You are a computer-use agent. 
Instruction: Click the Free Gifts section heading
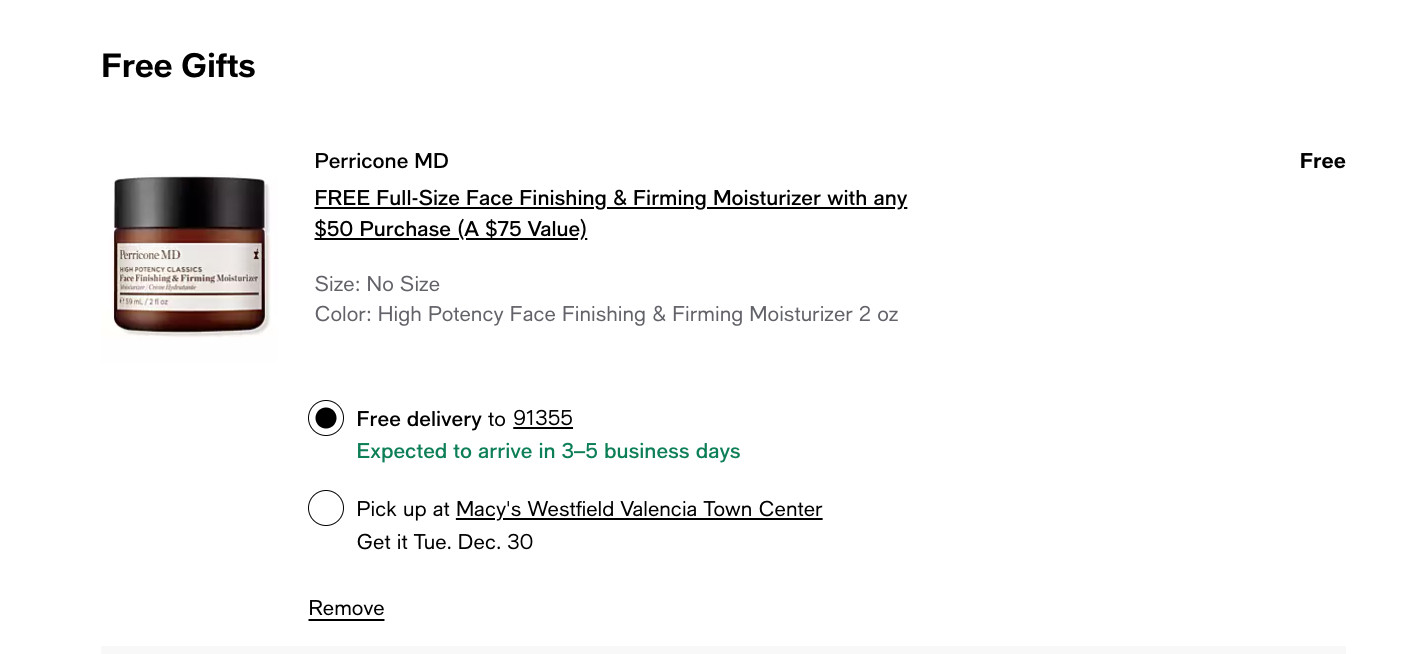(x=178, y=66)
